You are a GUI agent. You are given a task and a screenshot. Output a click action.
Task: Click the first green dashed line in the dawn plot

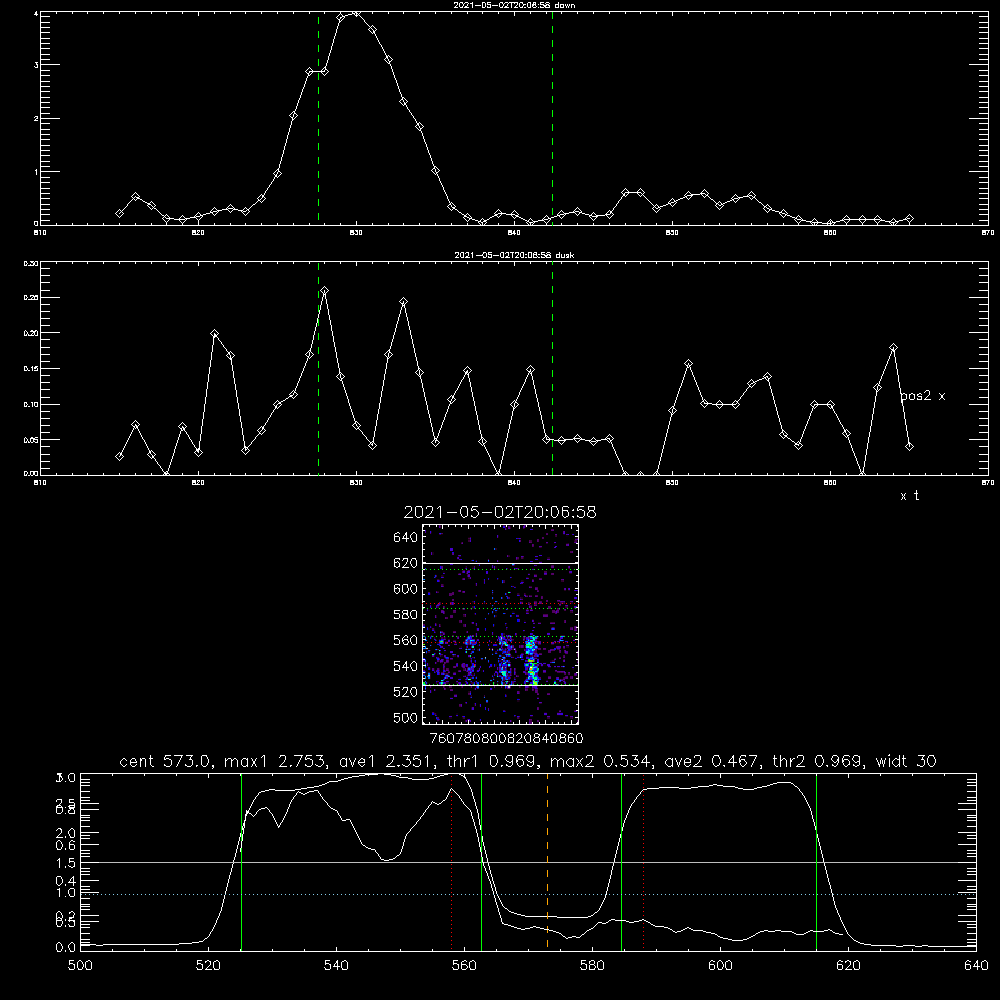[x=318, y=118]
